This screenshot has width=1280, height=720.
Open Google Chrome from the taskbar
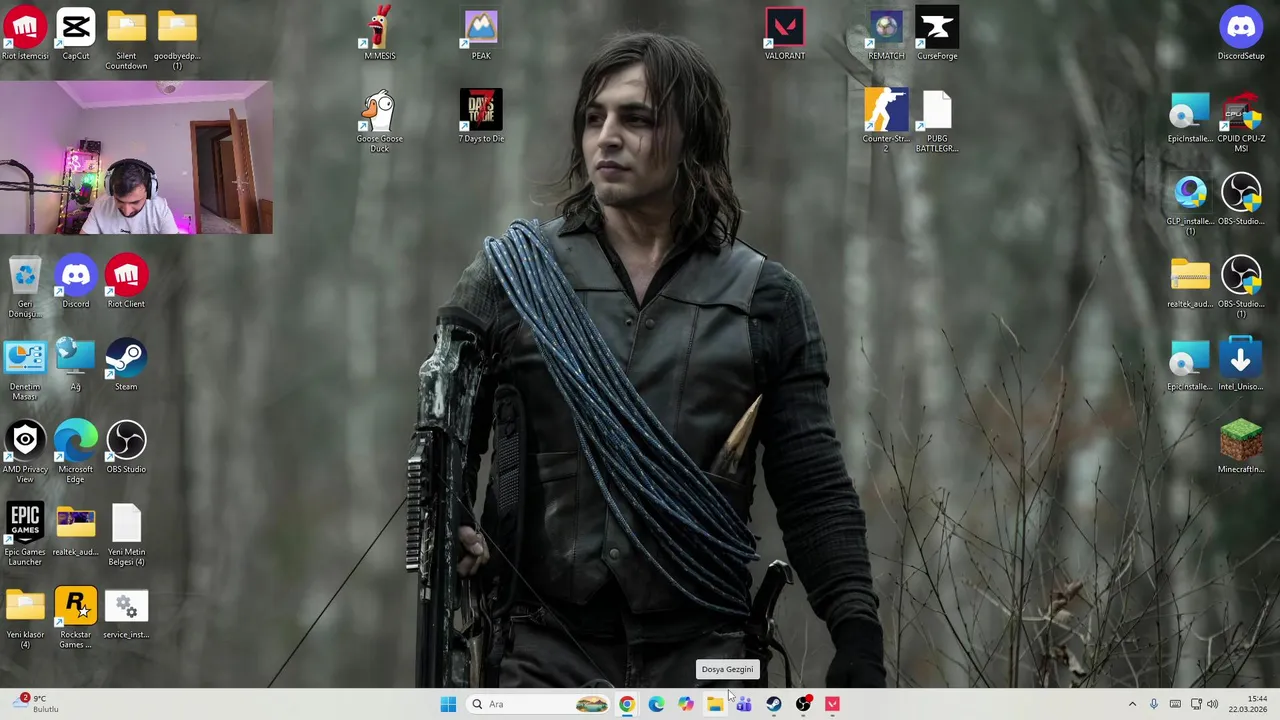point(626,704)
